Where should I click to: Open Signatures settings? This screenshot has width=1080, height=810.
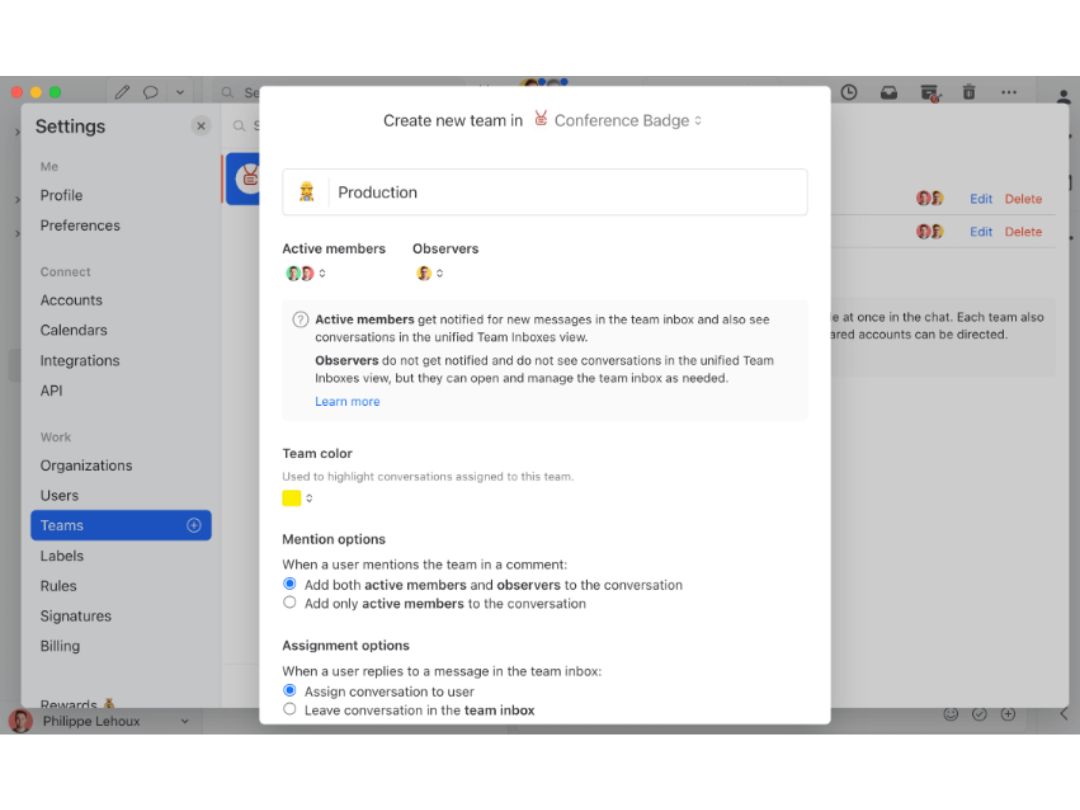pos(76,616)
